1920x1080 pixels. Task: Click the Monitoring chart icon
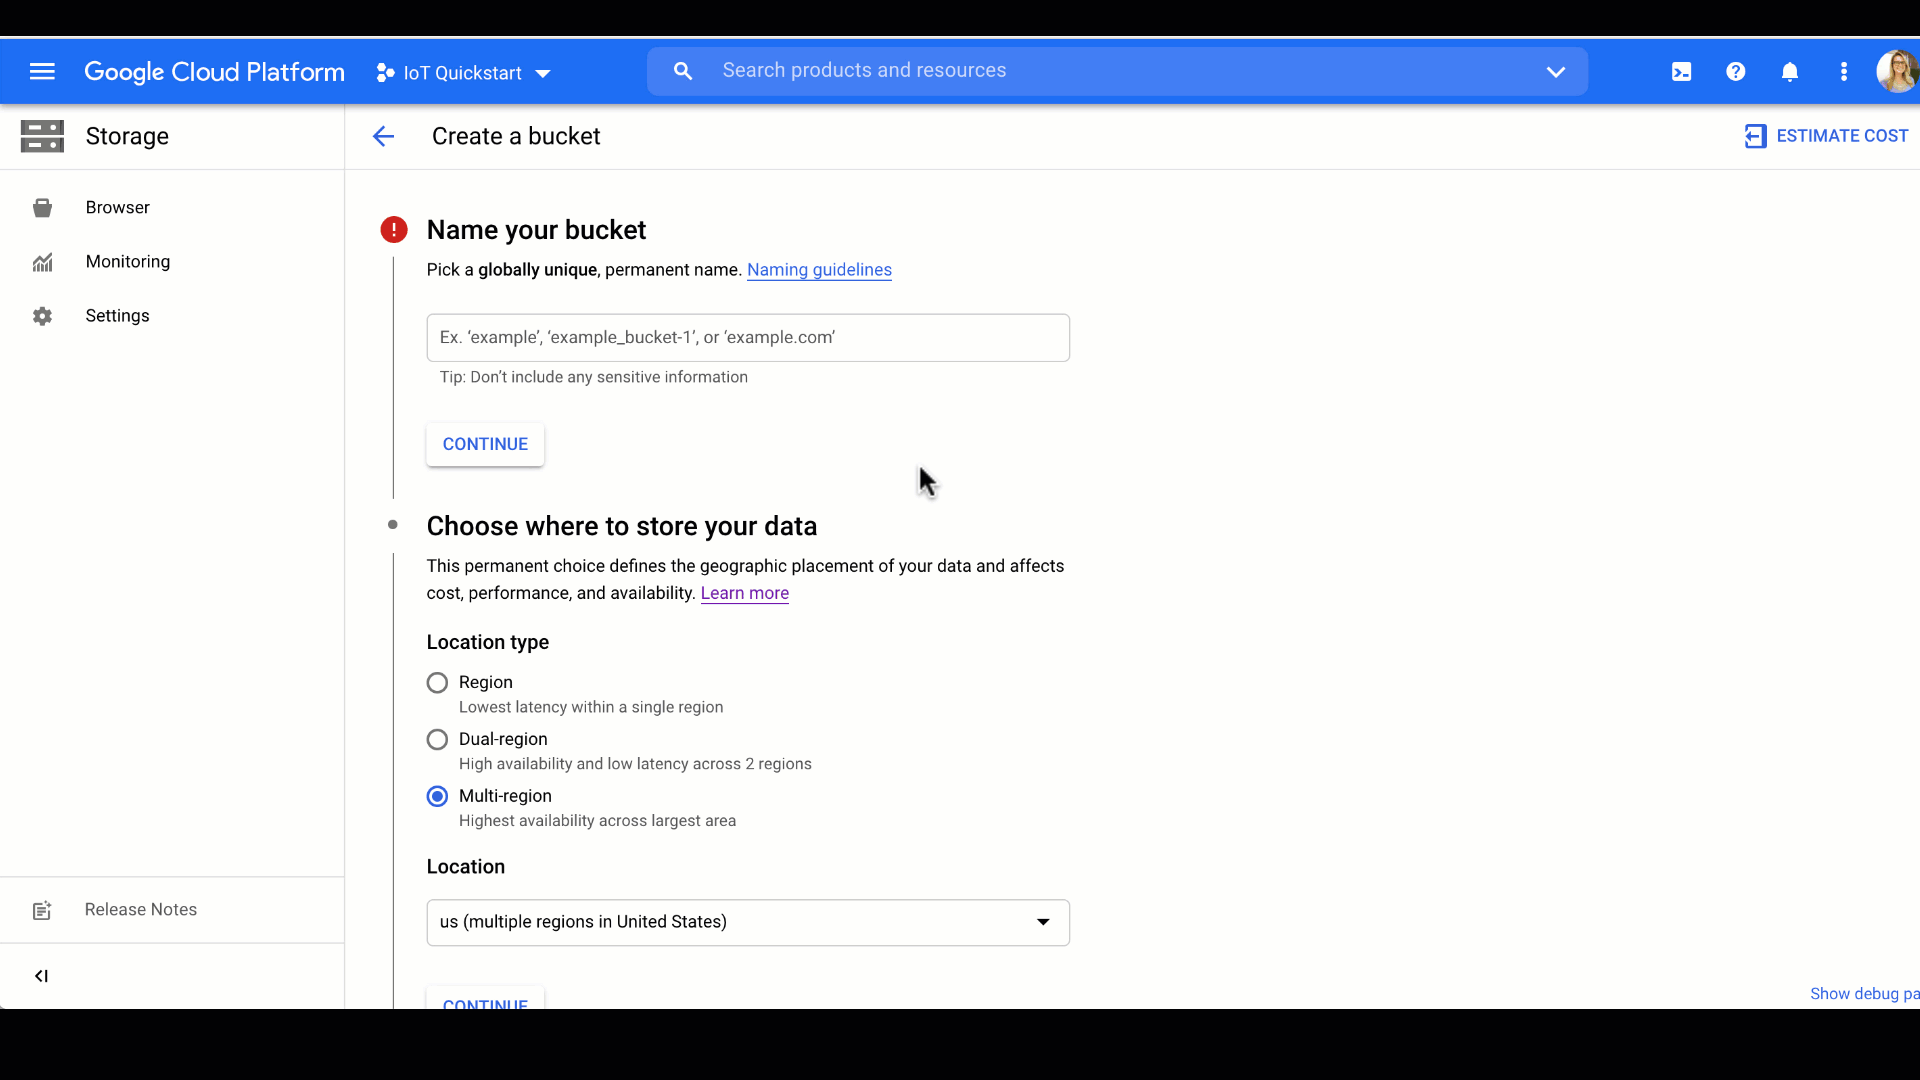42,262
